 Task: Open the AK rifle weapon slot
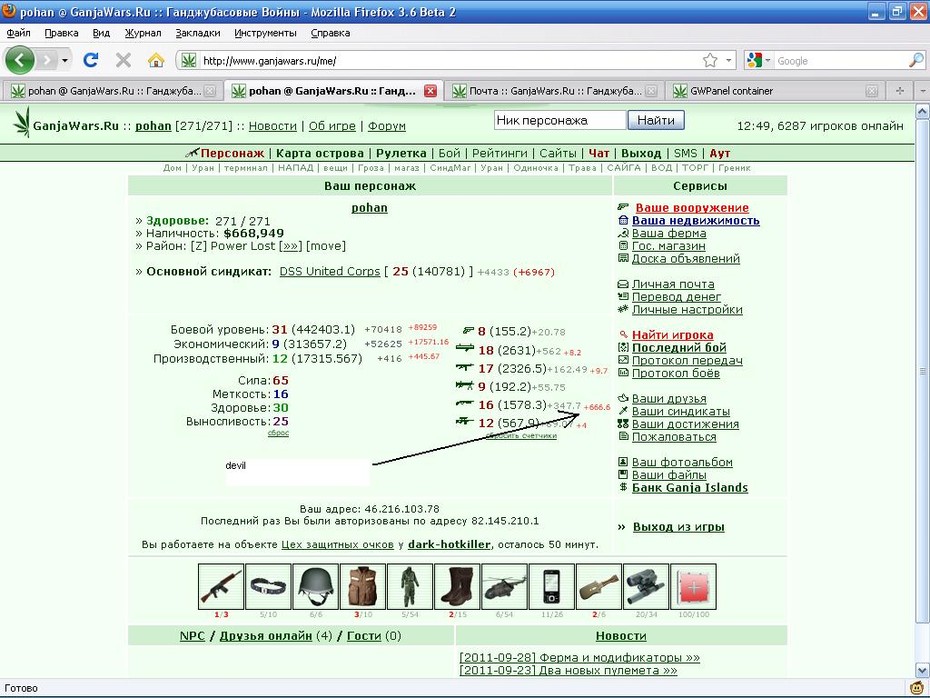(x=221, y=587)
